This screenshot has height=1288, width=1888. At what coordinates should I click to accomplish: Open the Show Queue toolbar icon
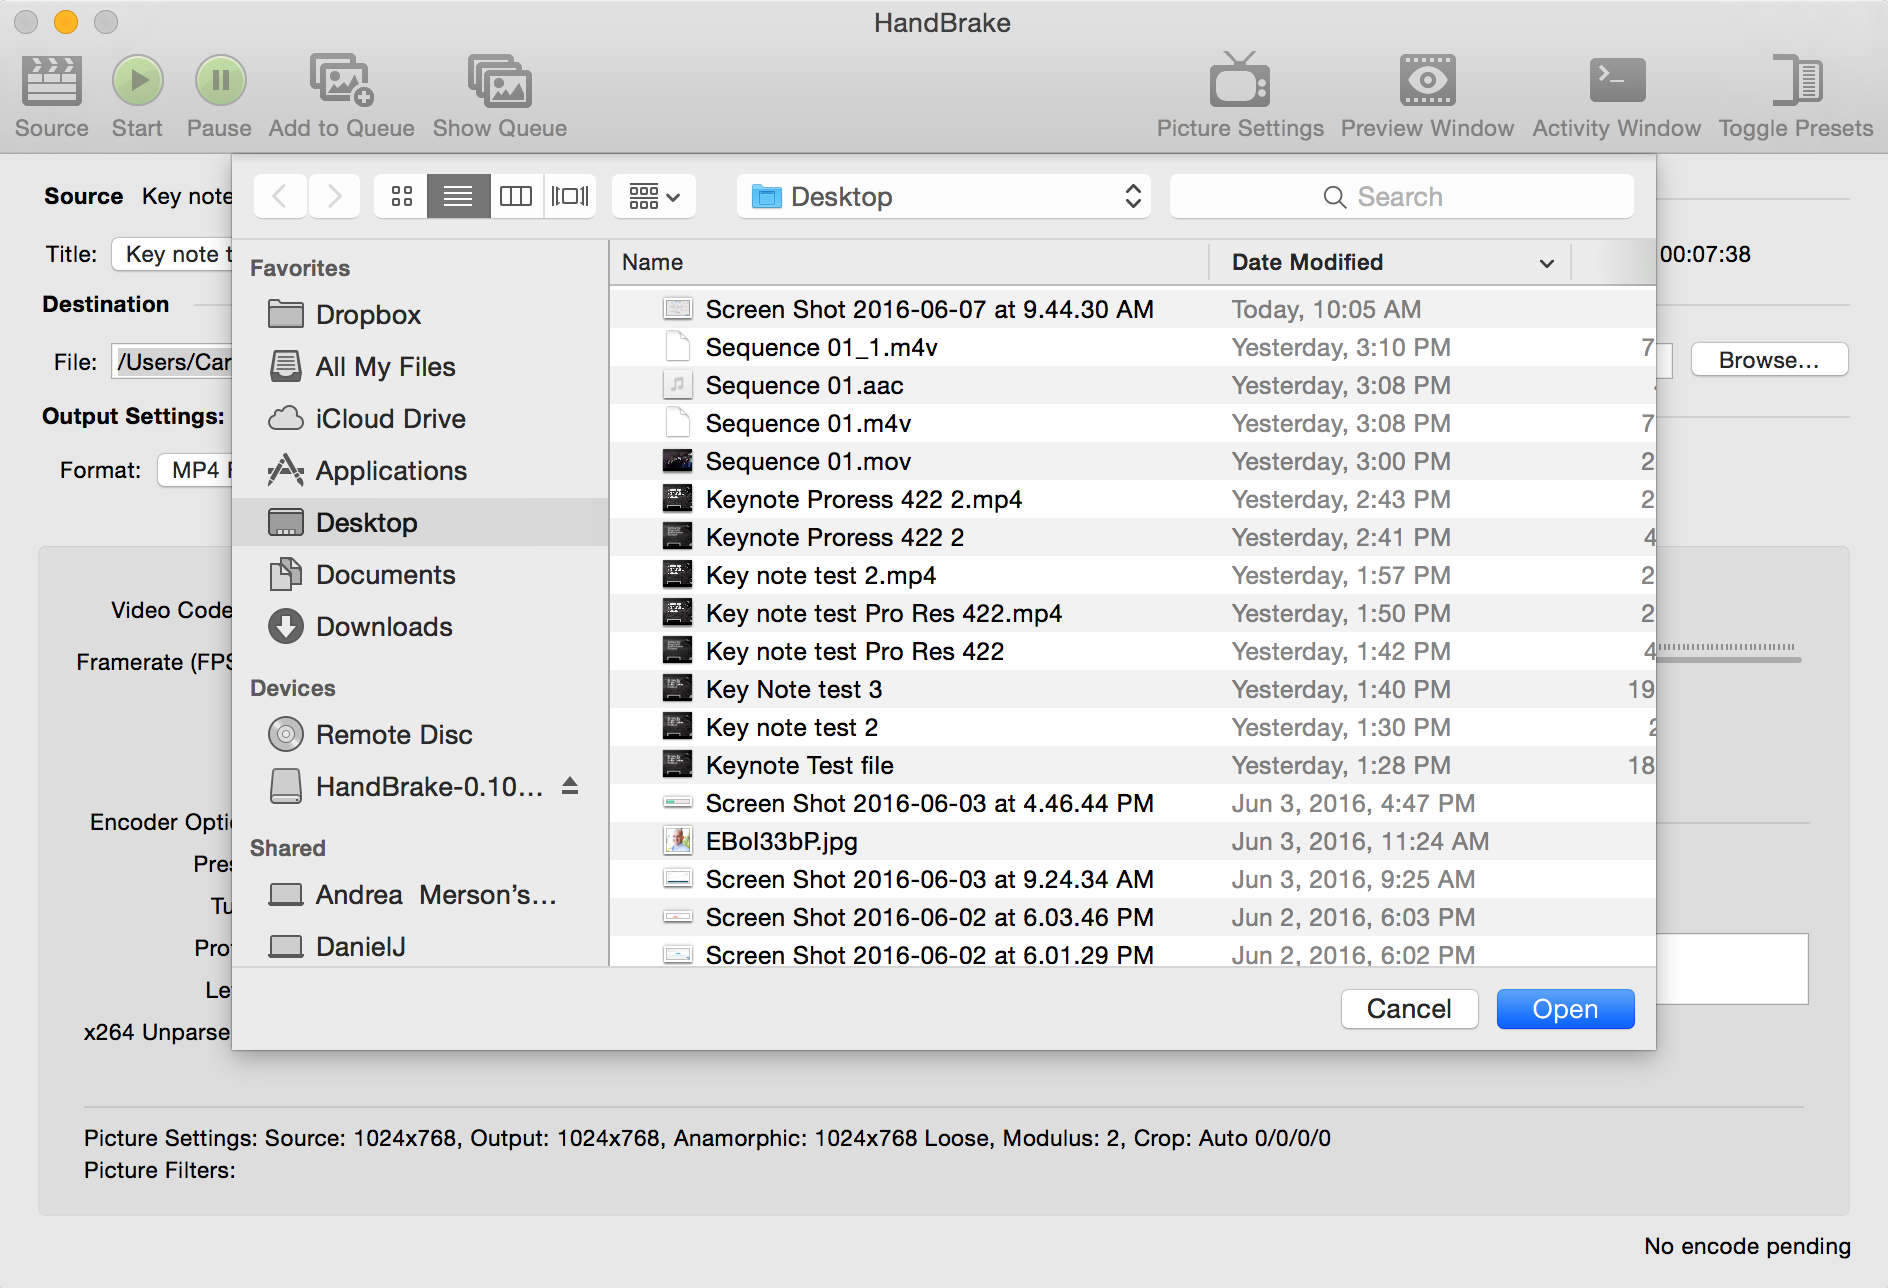click(499, 81)
